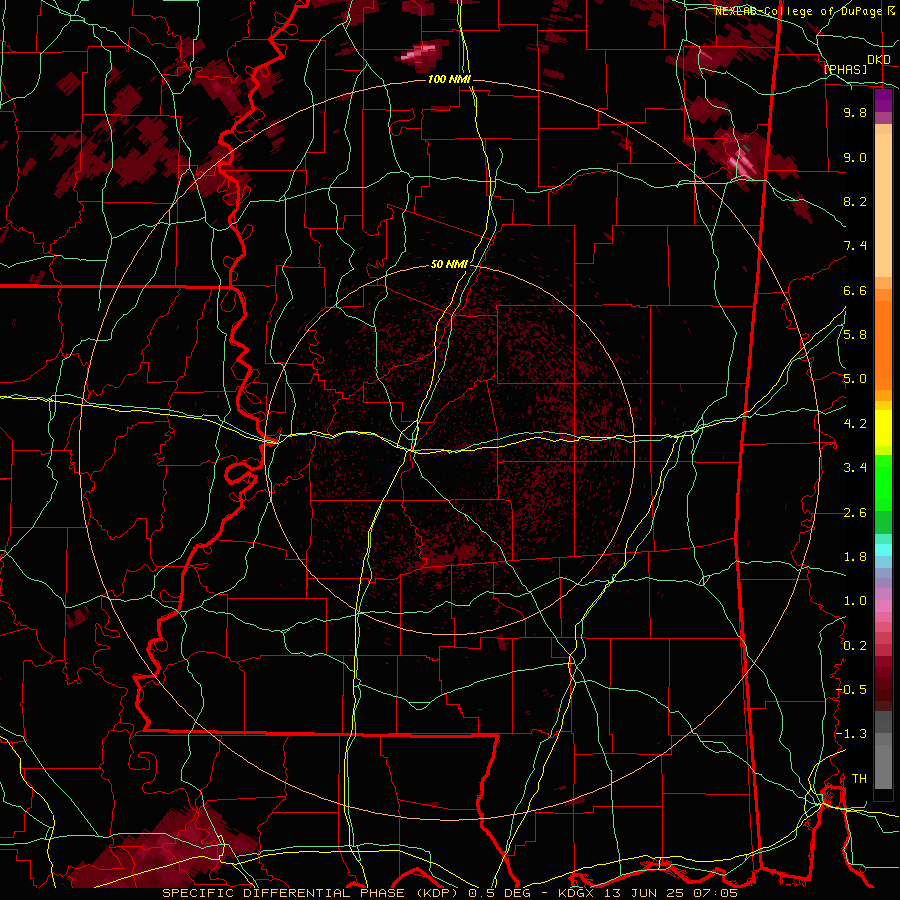This screenshot has width=900, height=900.
Task: Click the 5.0 value on the color scale
Action: (855, 379)
